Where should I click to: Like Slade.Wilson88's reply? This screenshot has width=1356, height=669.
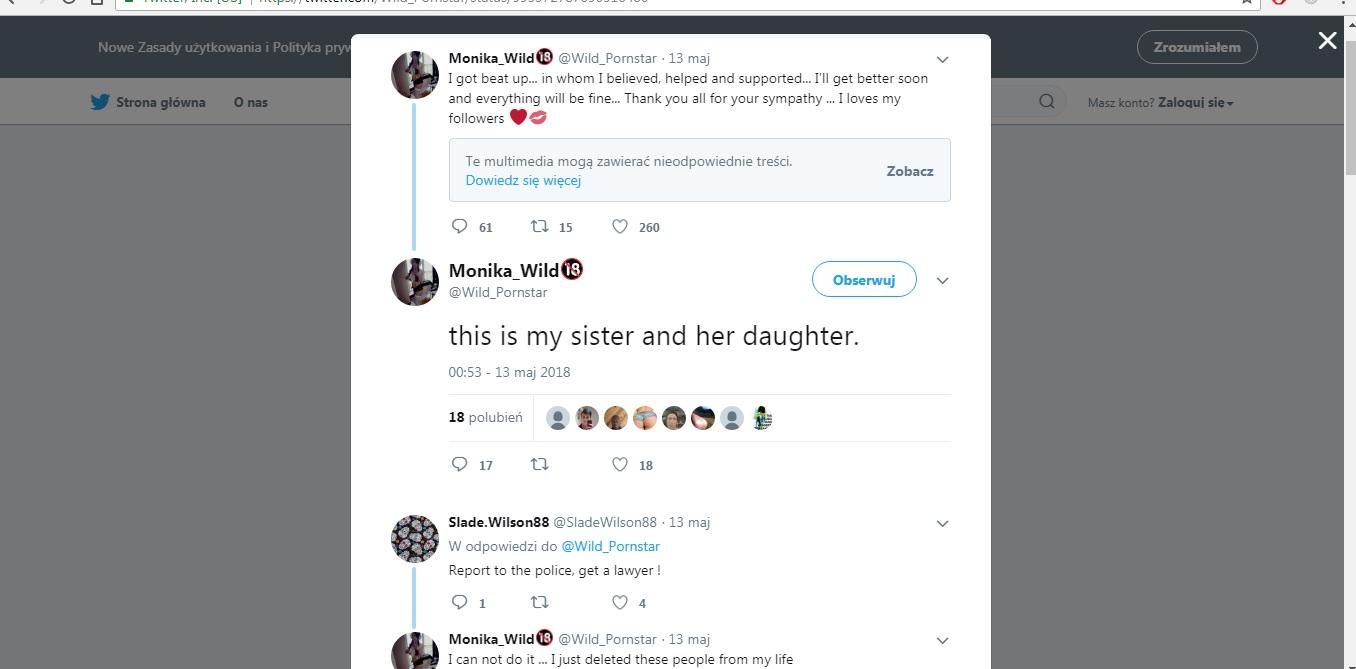[x=620, y=602]
